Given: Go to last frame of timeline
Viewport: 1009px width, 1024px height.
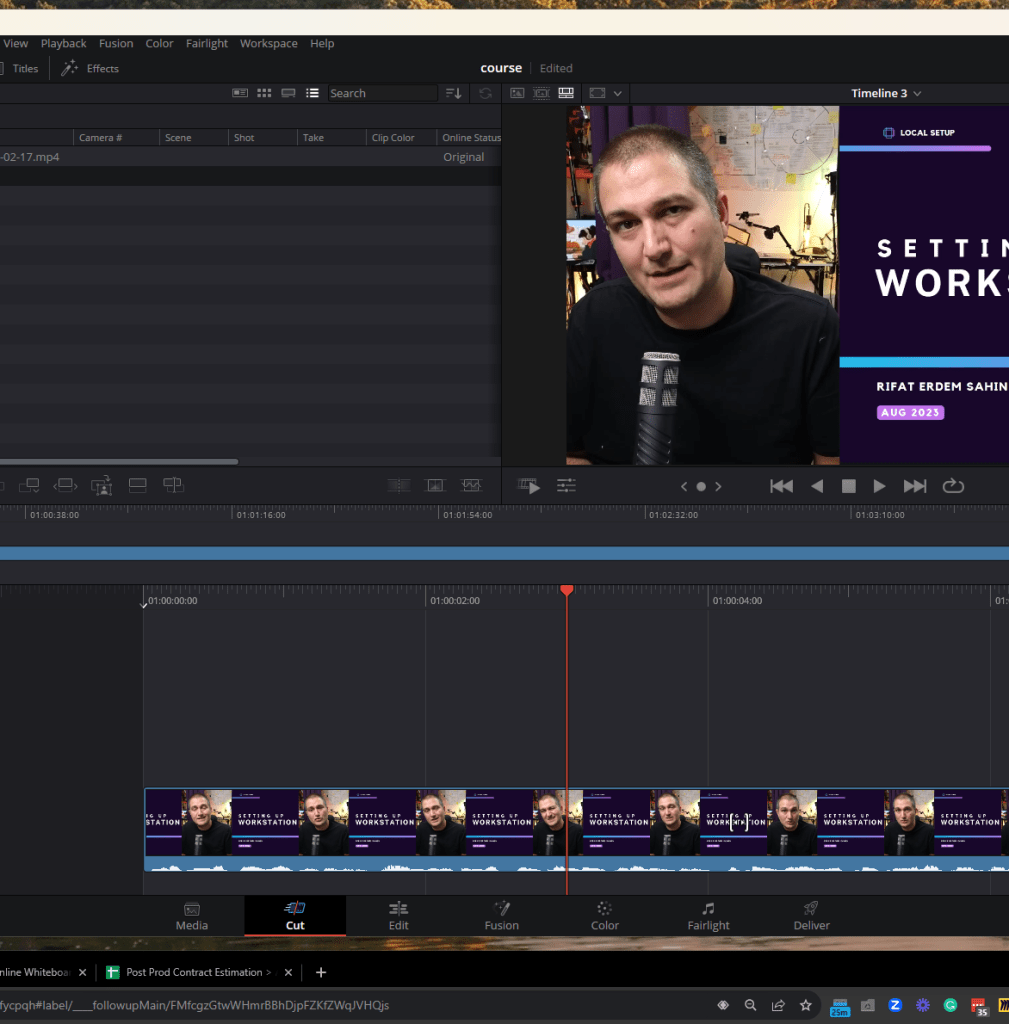Looking at the screenshot, I should (915, 486).
